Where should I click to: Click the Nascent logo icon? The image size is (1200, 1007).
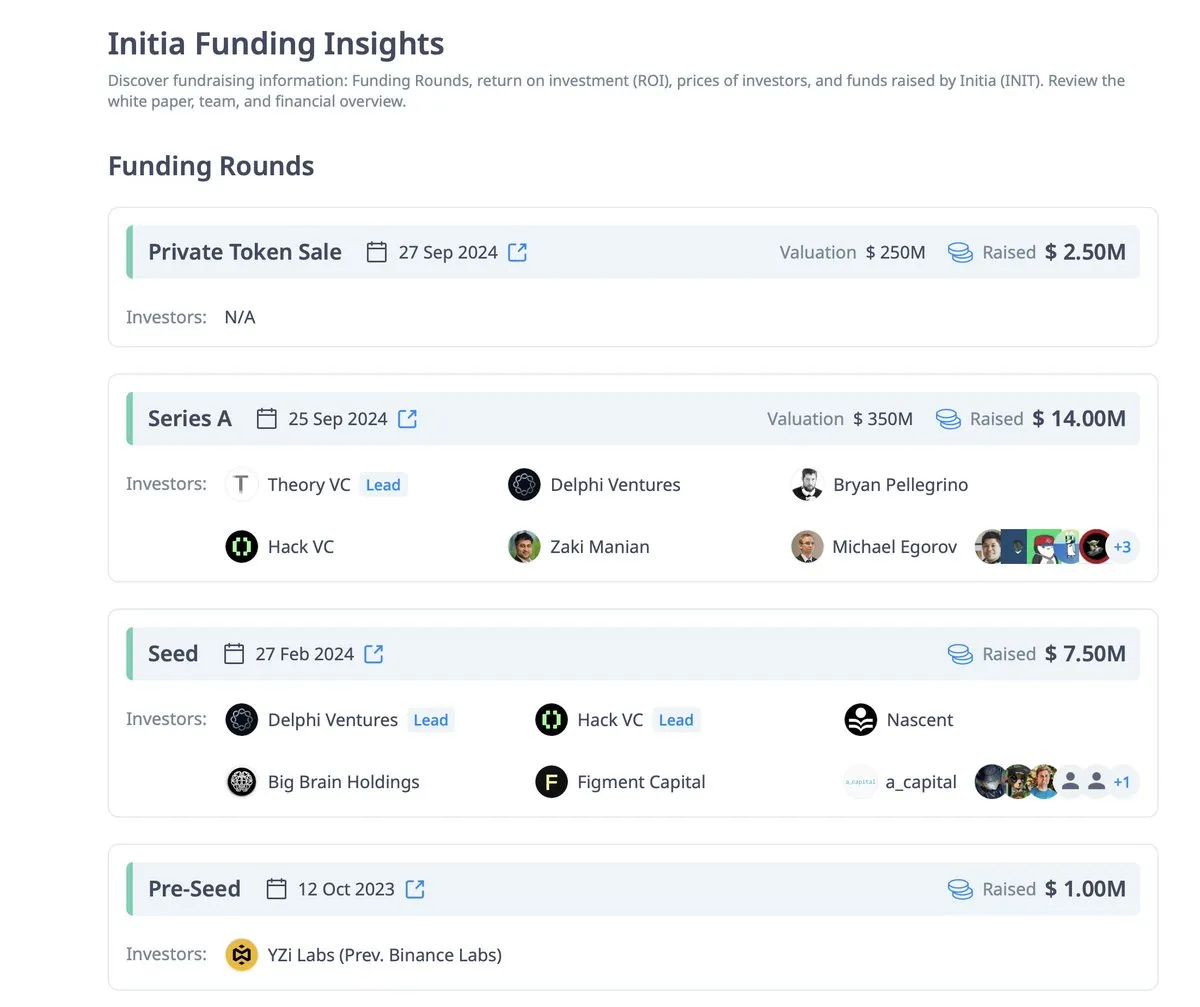860,720
